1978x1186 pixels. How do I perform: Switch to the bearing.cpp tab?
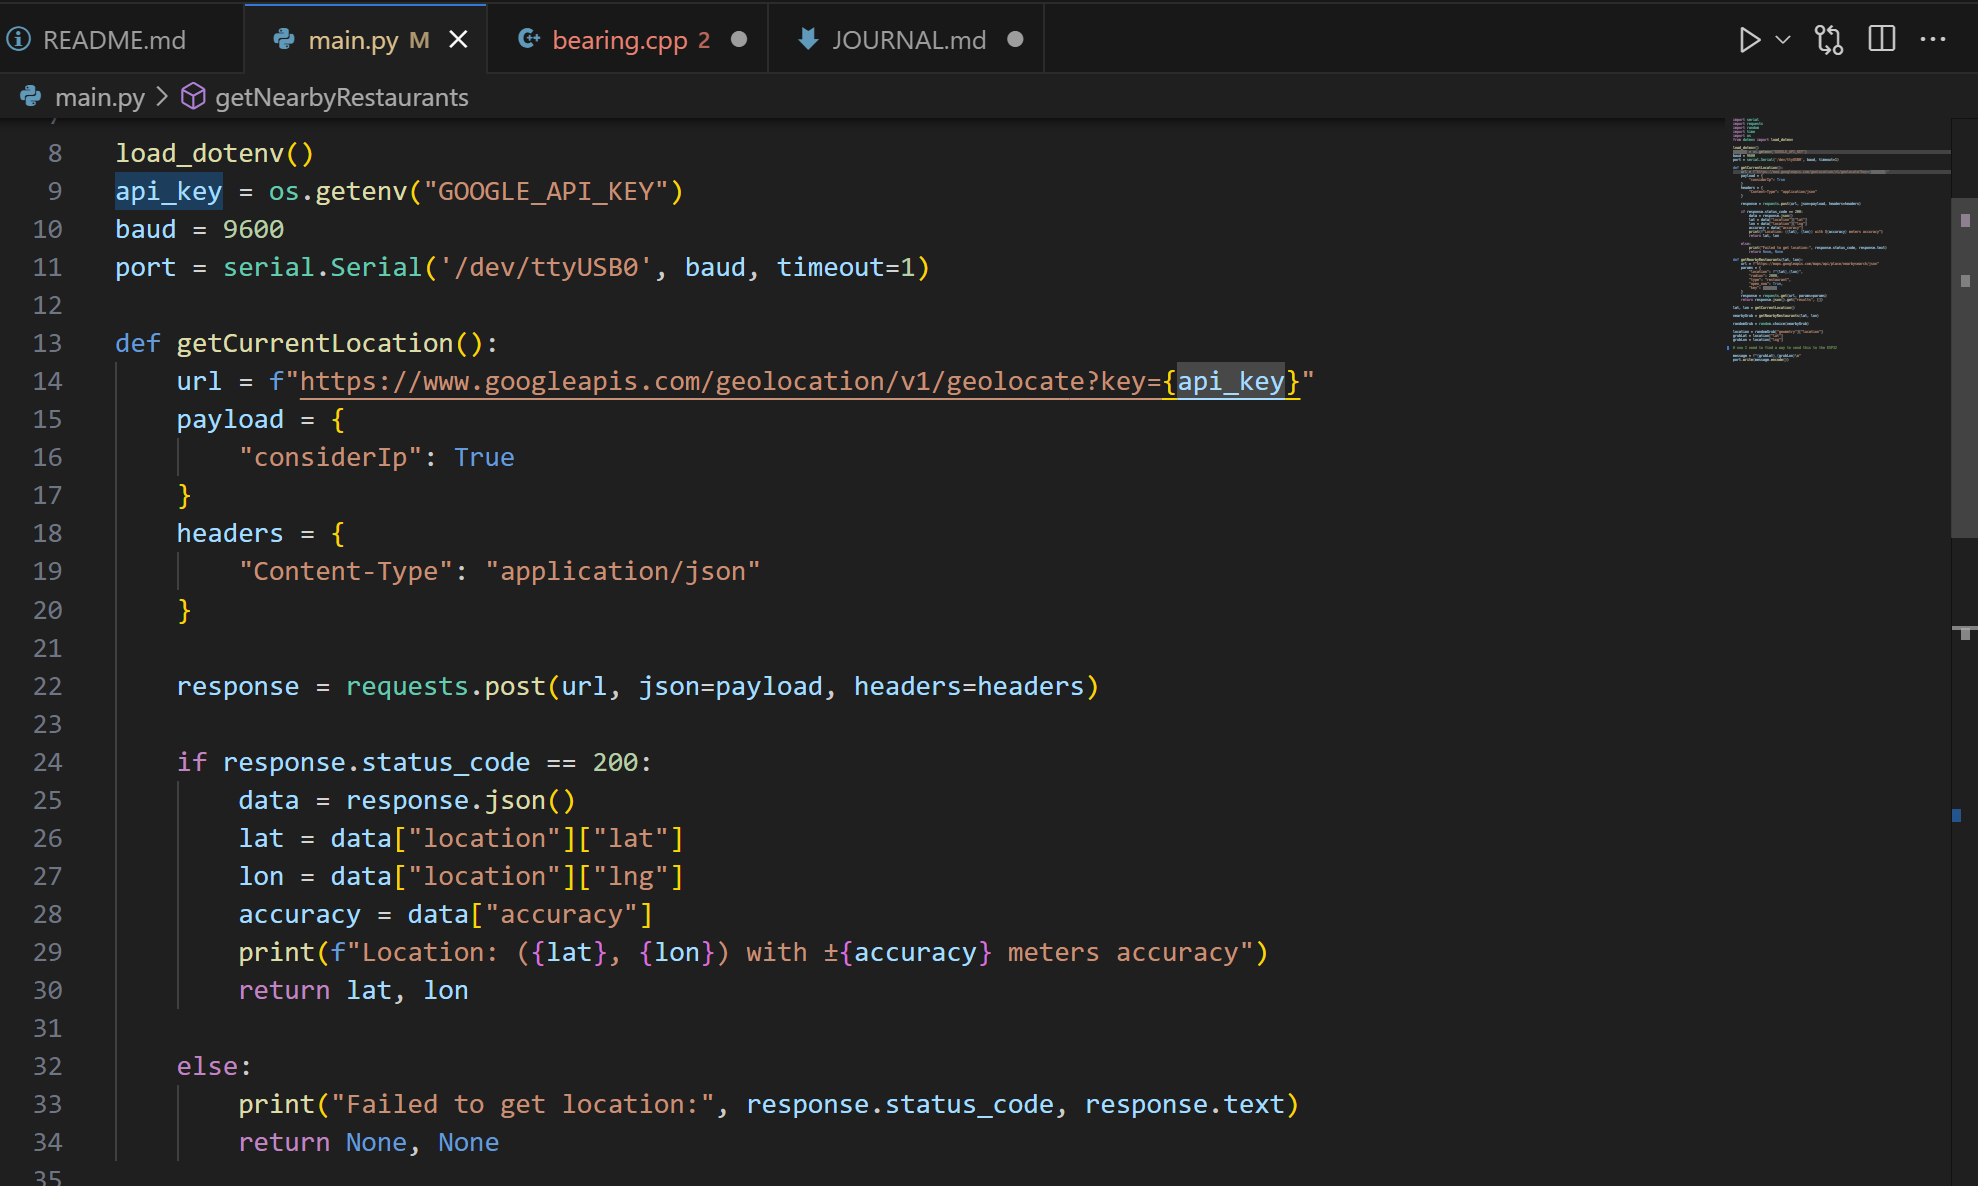627,39
